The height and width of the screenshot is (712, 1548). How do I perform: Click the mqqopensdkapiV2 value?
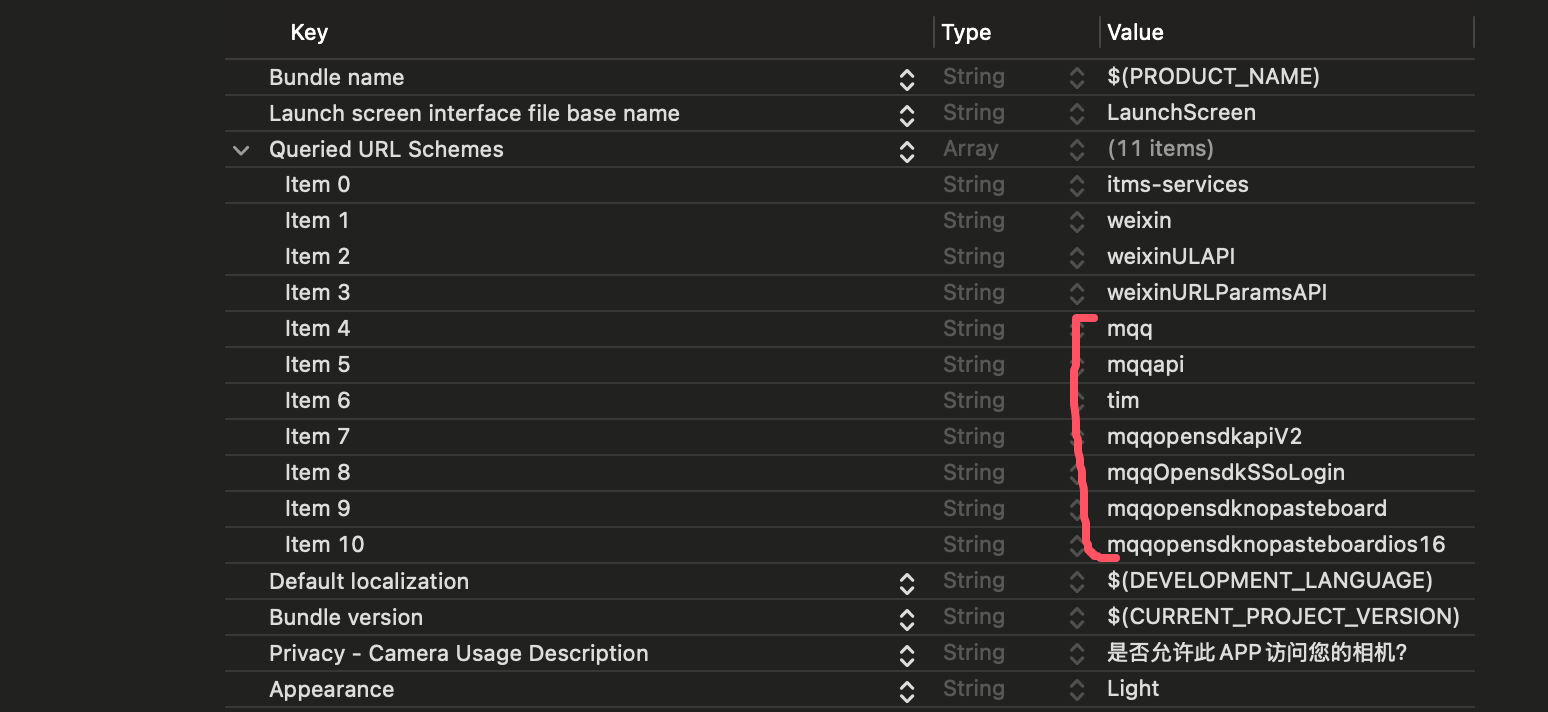pyautogui.click(x=1205, y=437)
